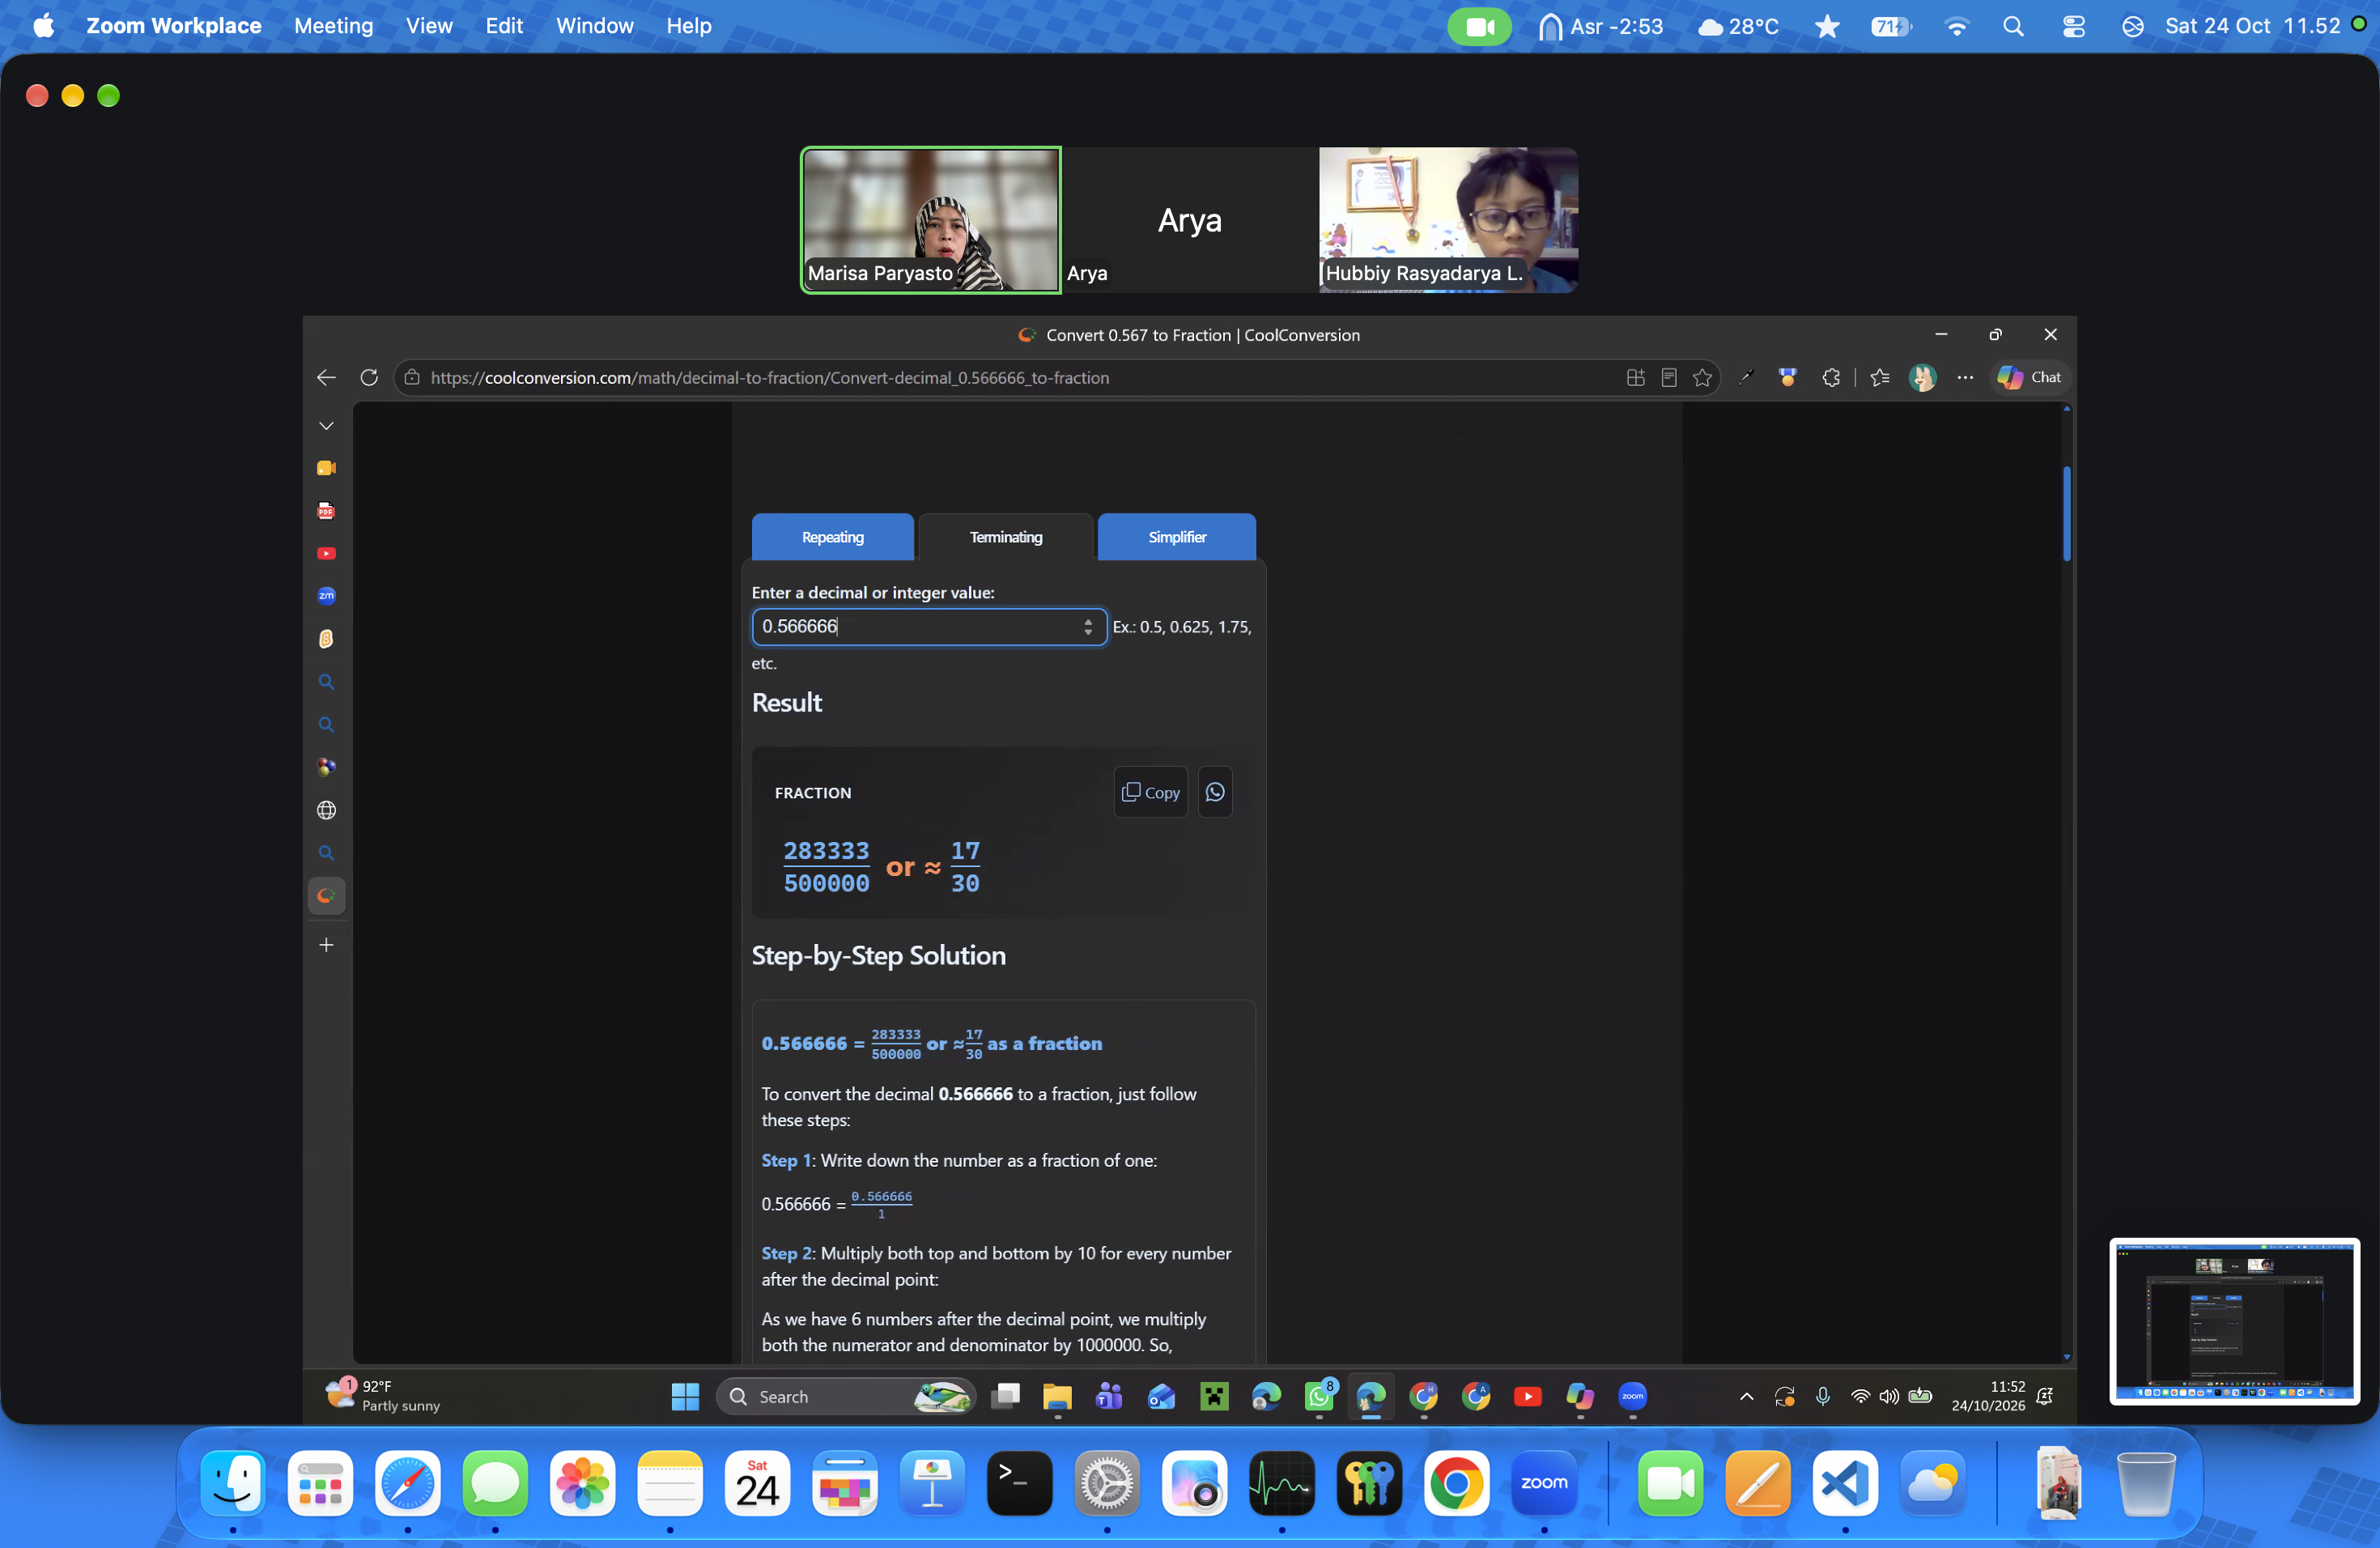Open the Window menu

click(x=594, y=26)
